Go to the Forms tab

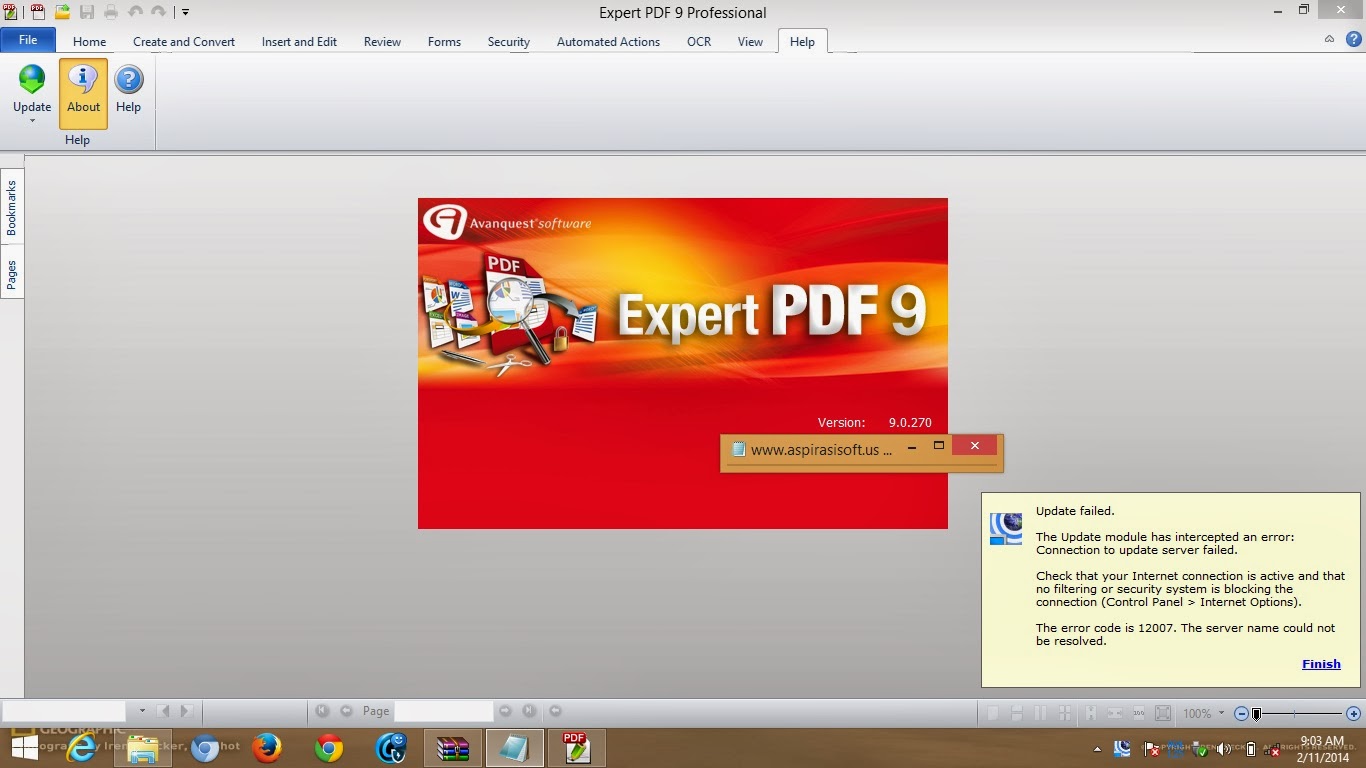click(444, 42)
